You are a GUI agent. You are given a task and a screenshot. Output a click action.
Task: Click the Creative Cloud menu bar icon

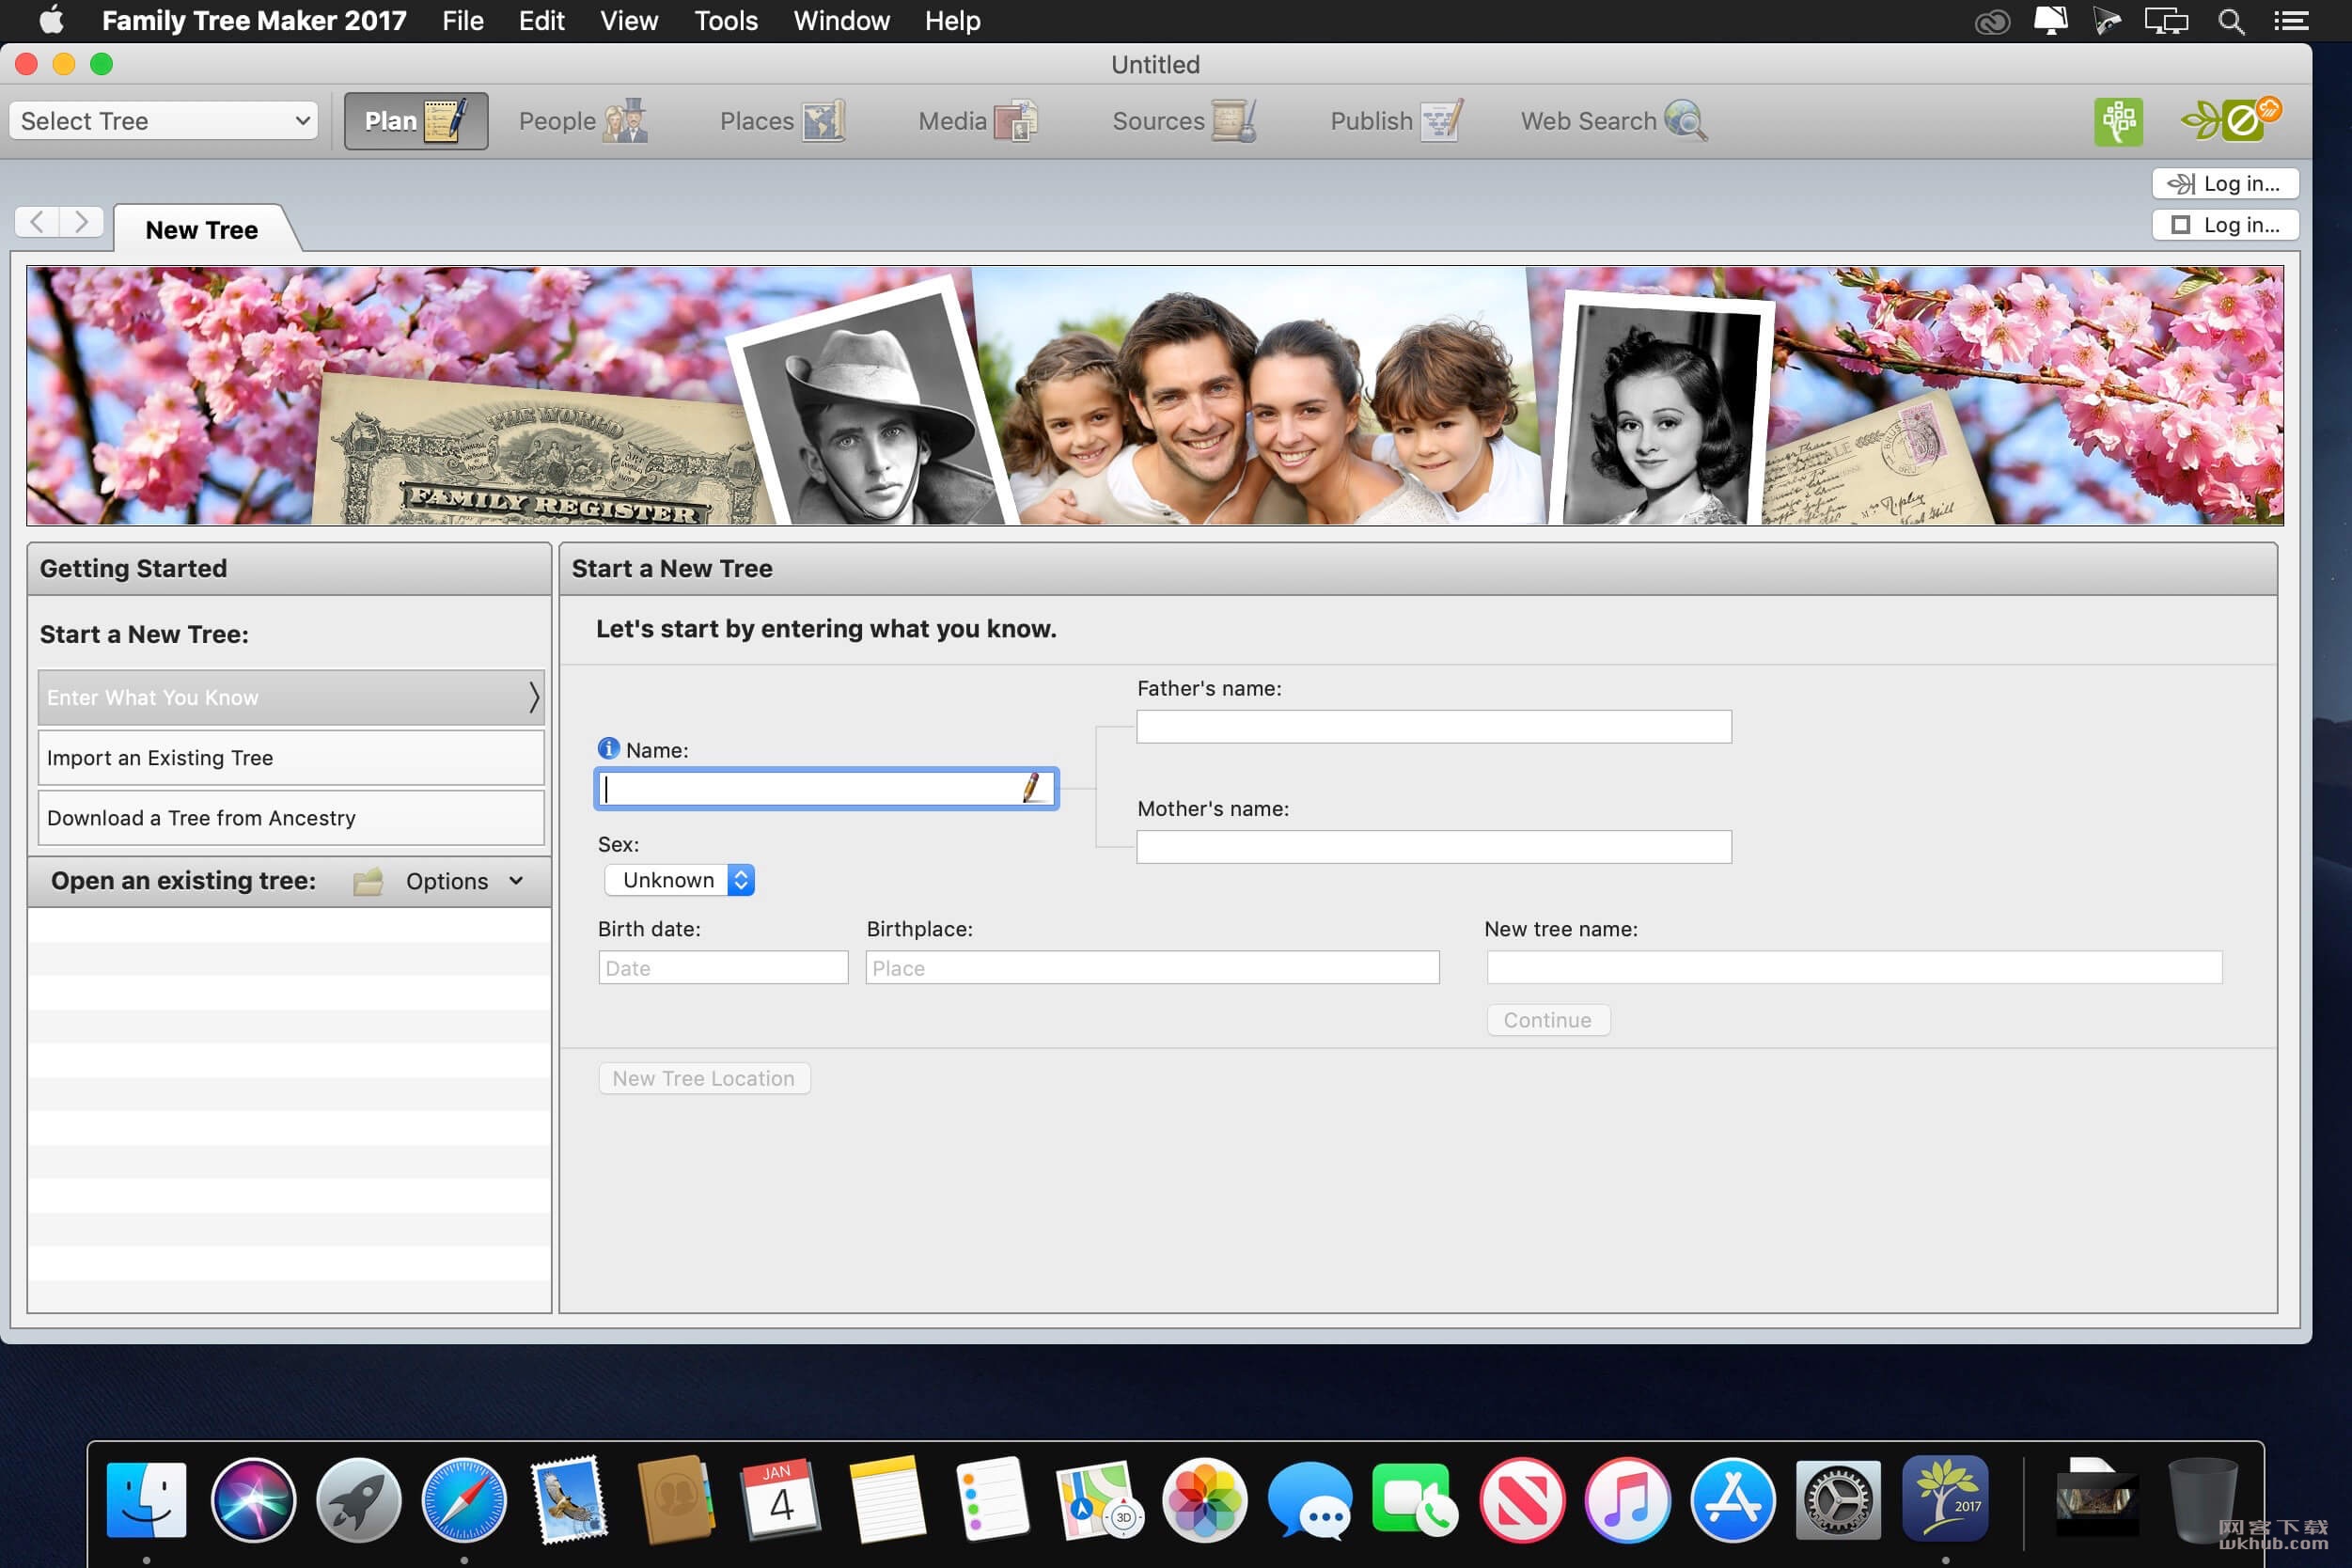tap(1992, 21)
